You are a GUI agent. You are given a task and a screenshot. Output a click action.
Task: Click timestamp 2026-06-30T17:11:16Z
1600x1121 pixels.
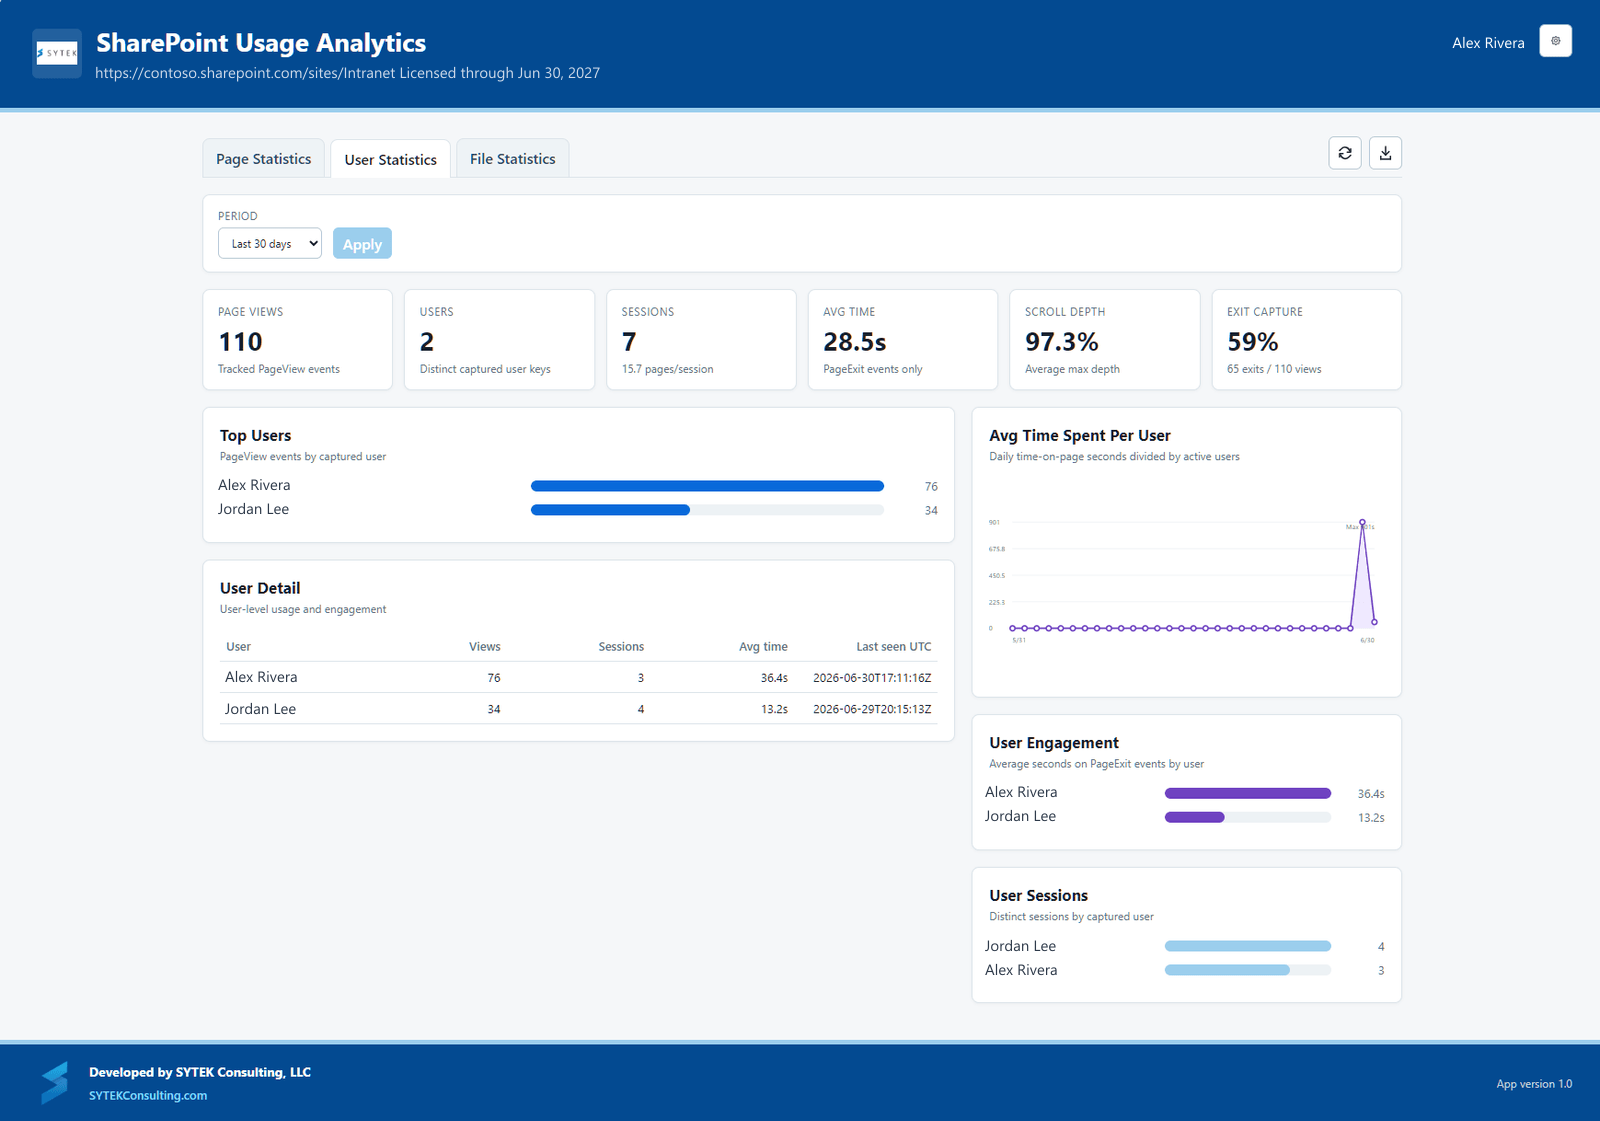coord(872,678)
